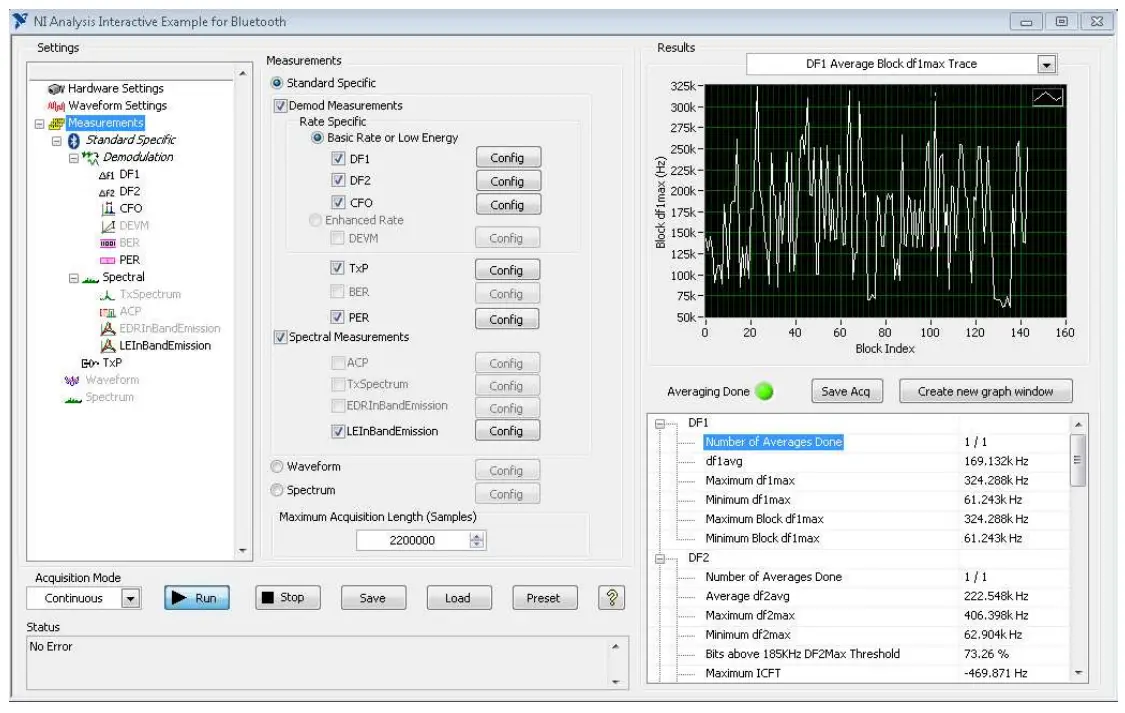Select the Waveform radio button
This screenshot has width=1125, height=713.
pyautogui.click(x=277, y=467)
